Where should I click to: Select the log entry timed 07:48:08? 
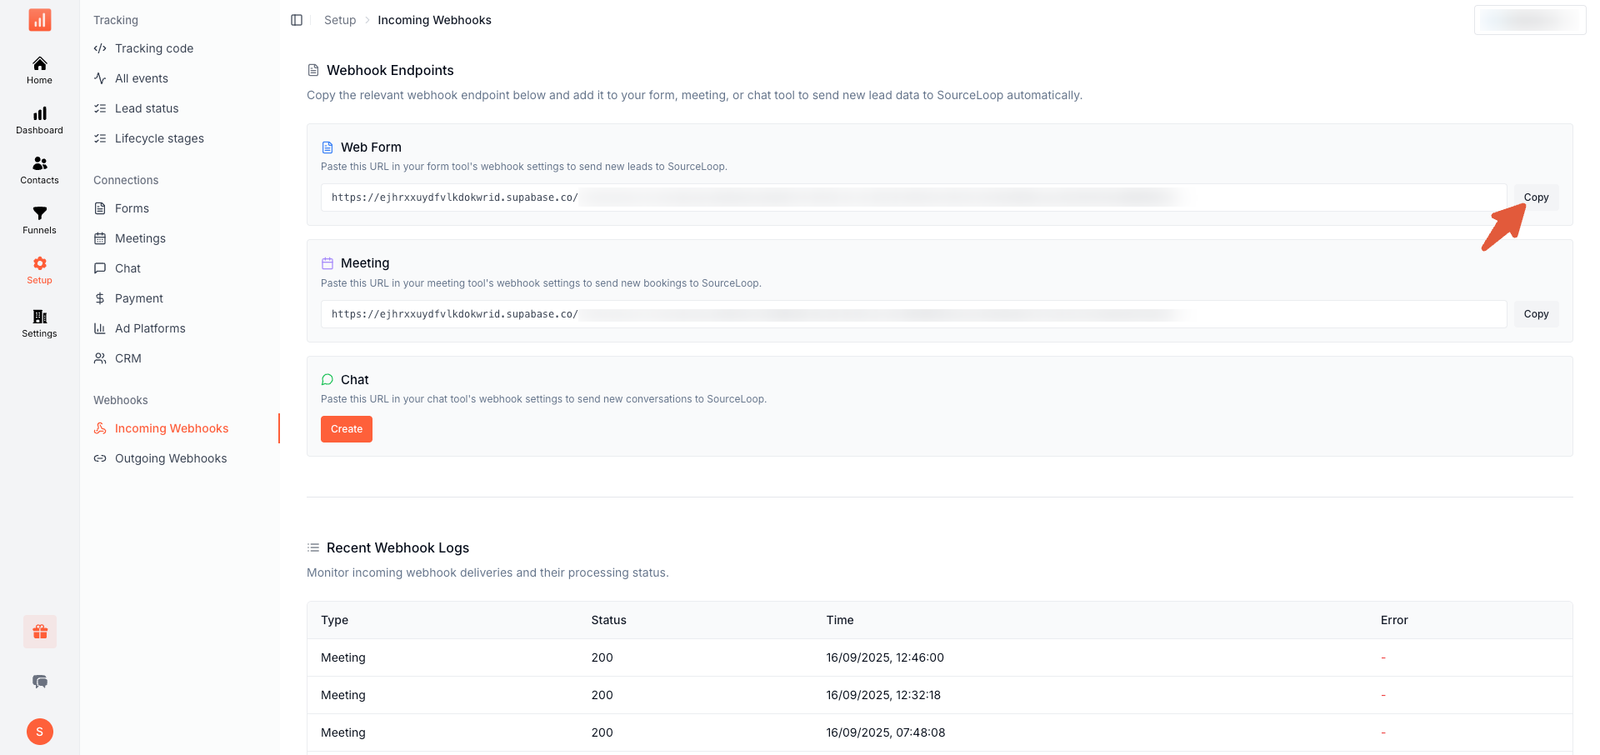(x=940, y=732)
